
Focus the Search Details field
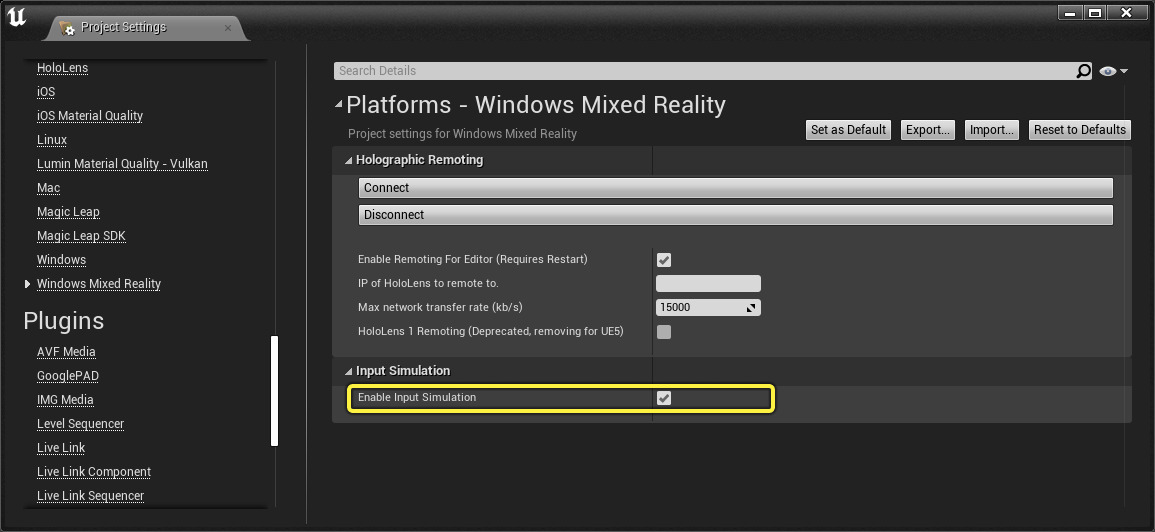704,71
